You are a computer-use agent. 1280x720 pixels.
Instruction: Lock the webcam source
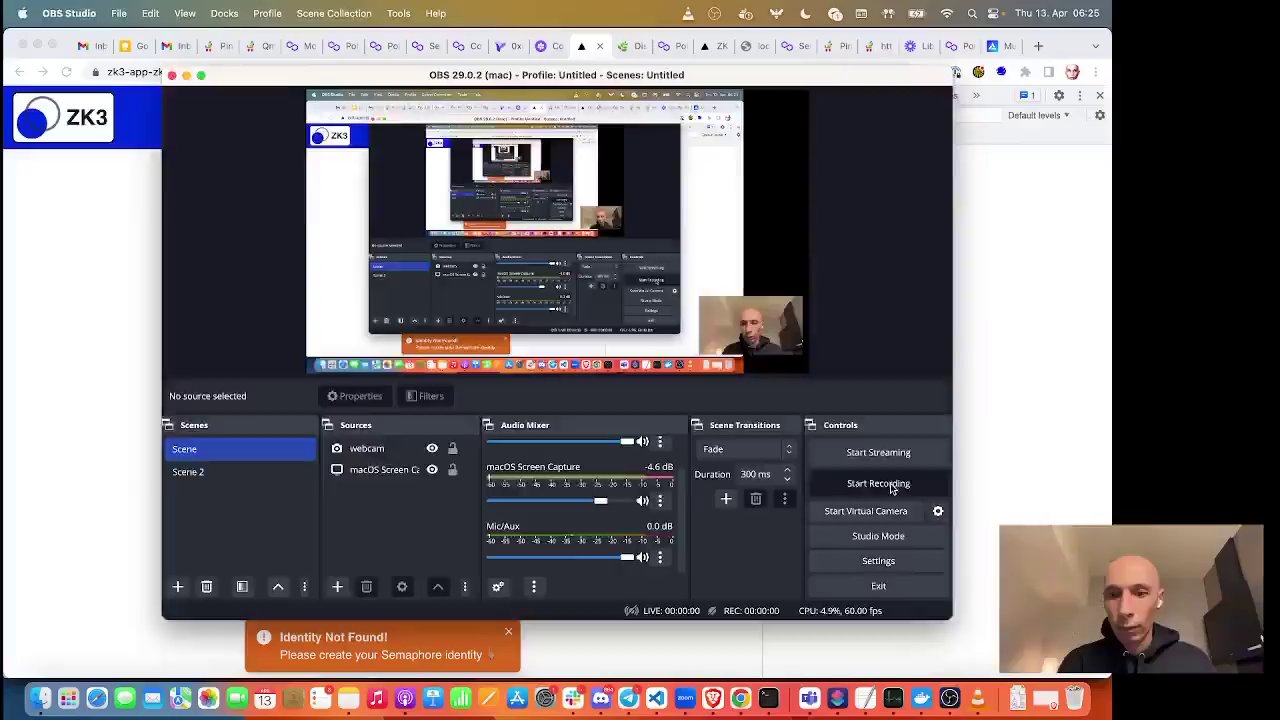pos(452,449)
